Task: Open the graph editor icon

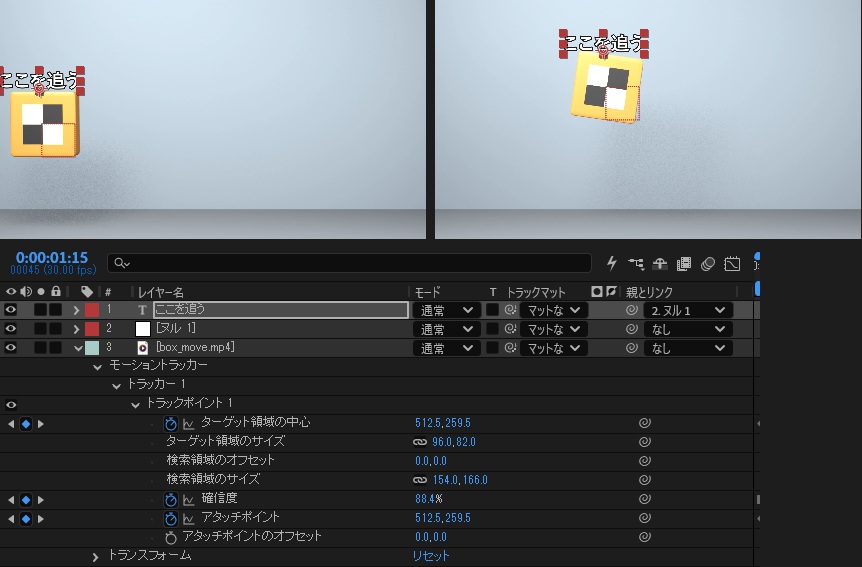Action: [732, 264]
